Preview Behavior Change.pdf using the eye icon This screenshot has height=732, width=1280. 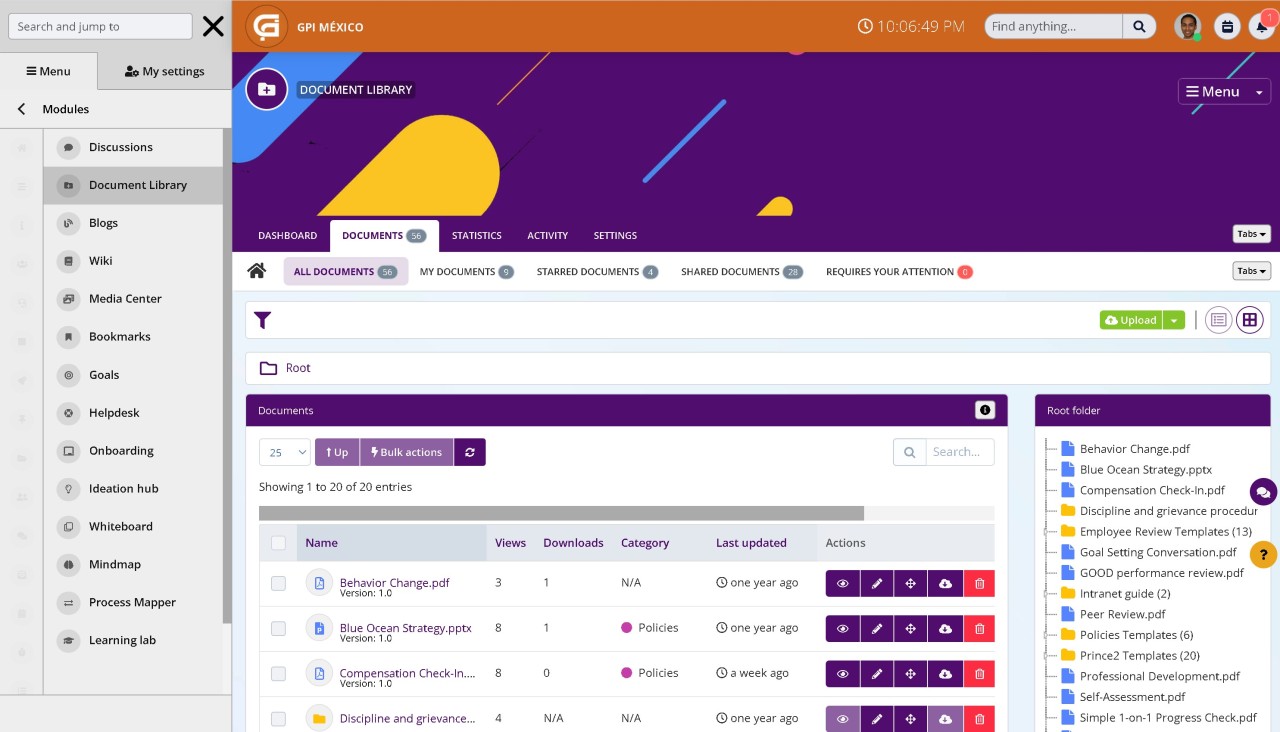pos(842,583)
